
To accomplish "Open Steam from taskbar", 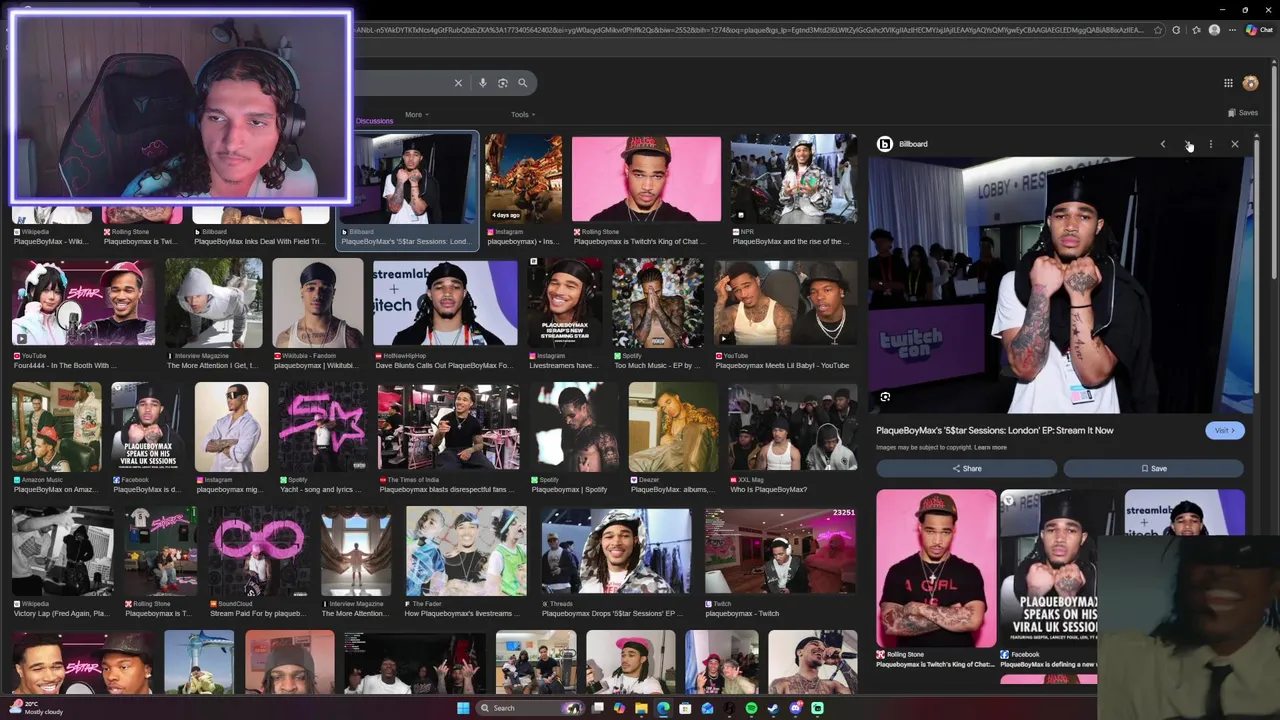I will [x=773, y=708].
